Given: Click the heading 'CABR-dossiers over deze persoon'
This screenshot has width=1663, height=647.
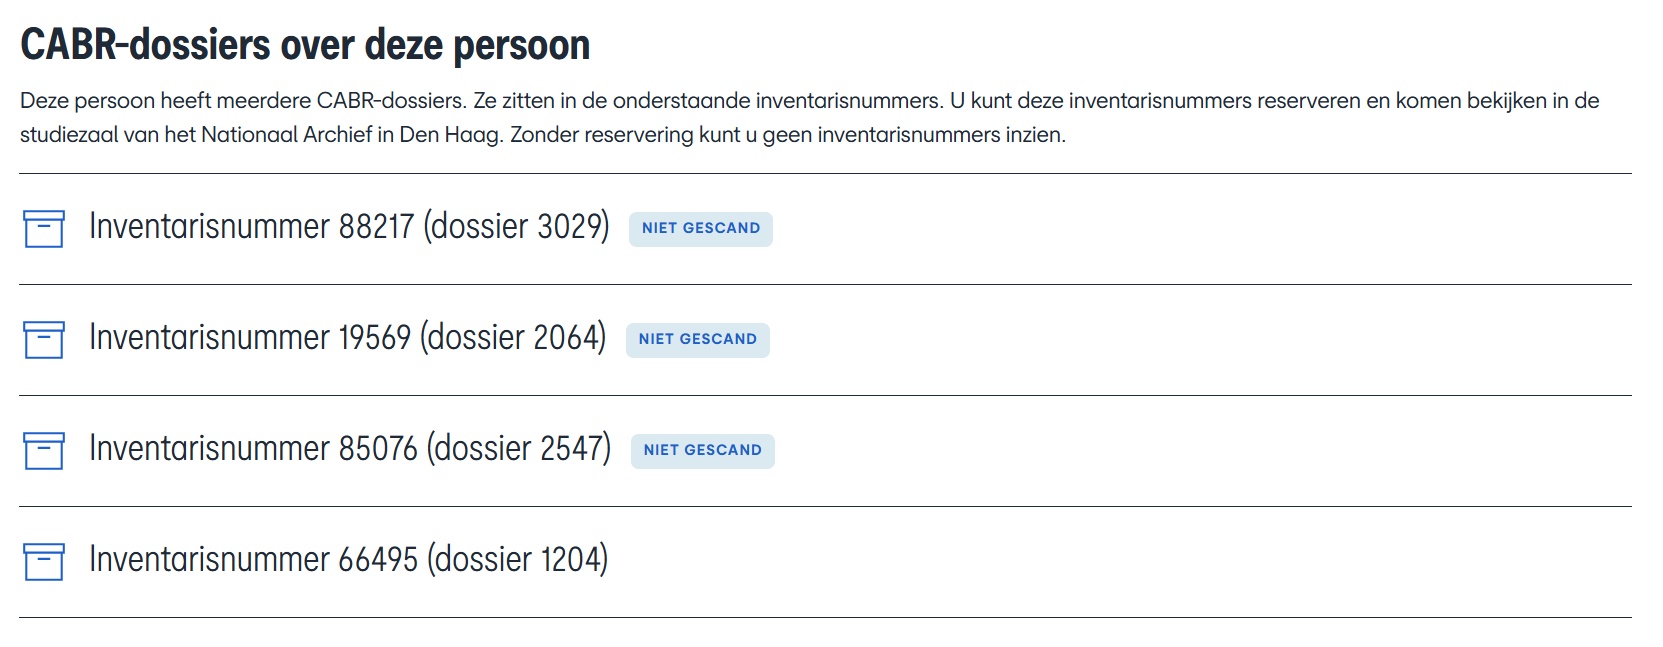Looking at the screenshot, I should pyautogui.click(x=305, y=45).
